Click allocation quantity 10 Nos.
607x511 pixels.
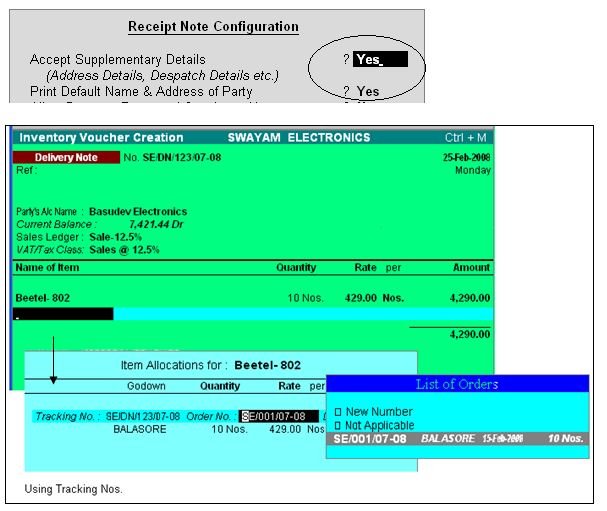(229, 429)
